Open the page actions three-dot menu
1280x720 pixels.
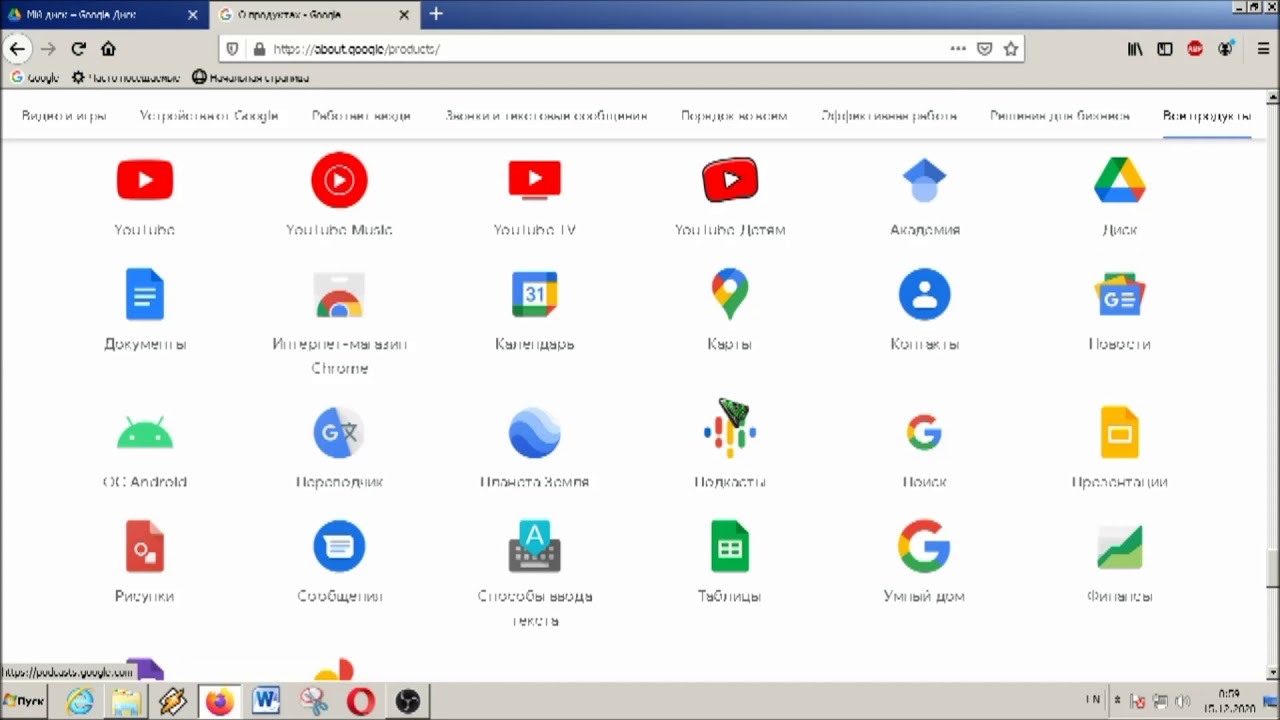pyautogui.click(x=958, y=48)
